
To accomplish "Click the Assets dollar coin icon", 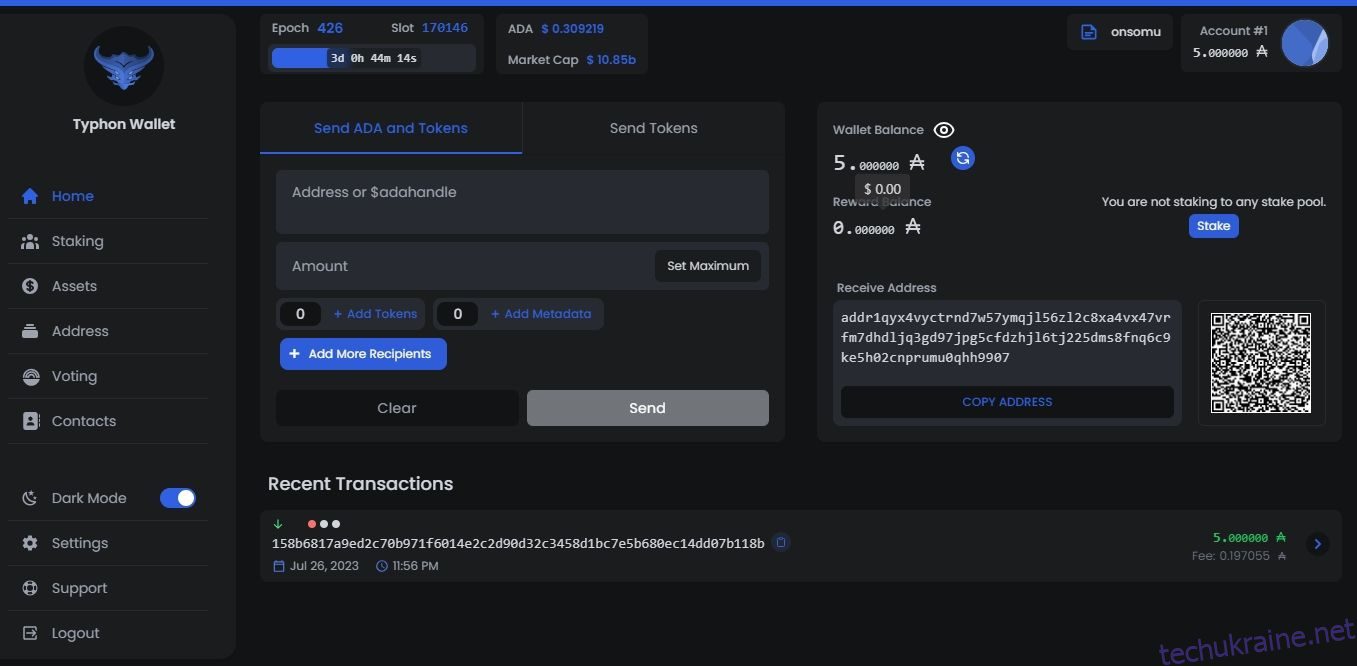I will [x=30, y=286].
